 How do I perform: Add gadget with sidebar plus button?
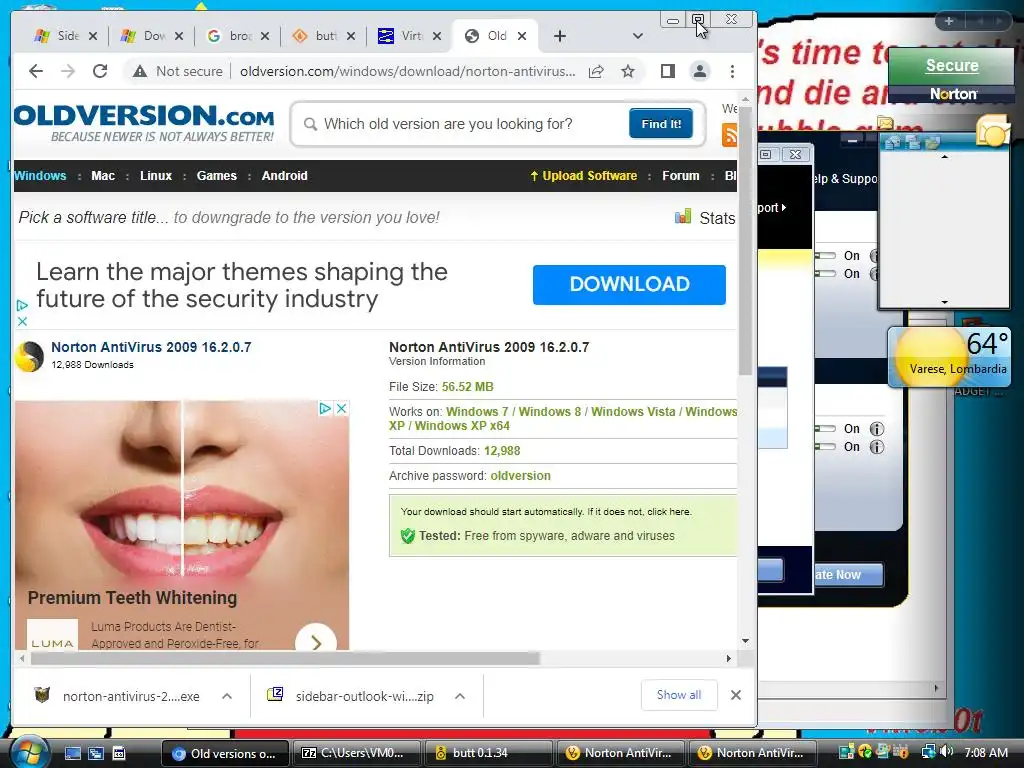point(948,21)
